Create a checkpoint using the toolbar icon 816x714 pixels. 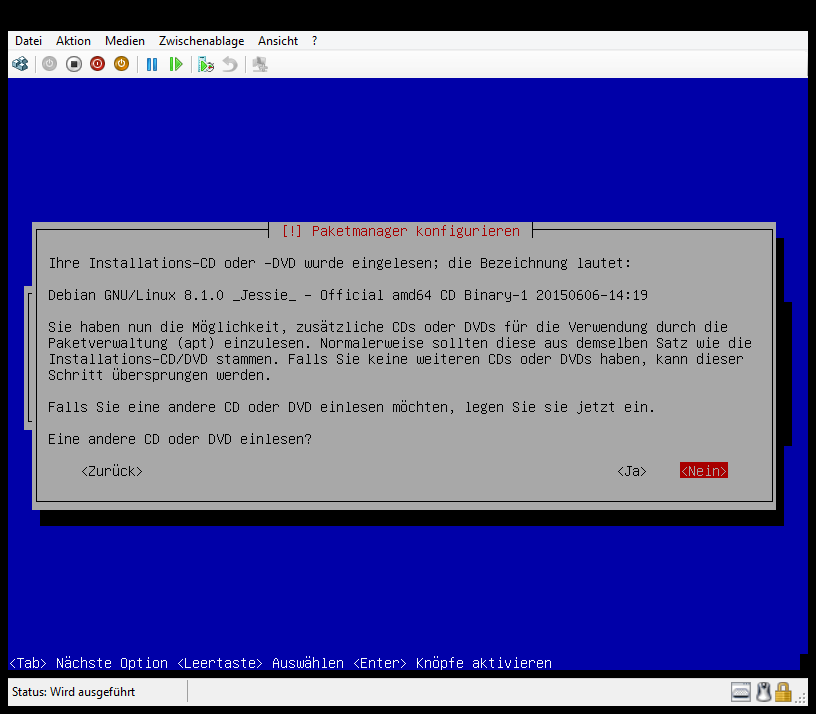point(206,64)
